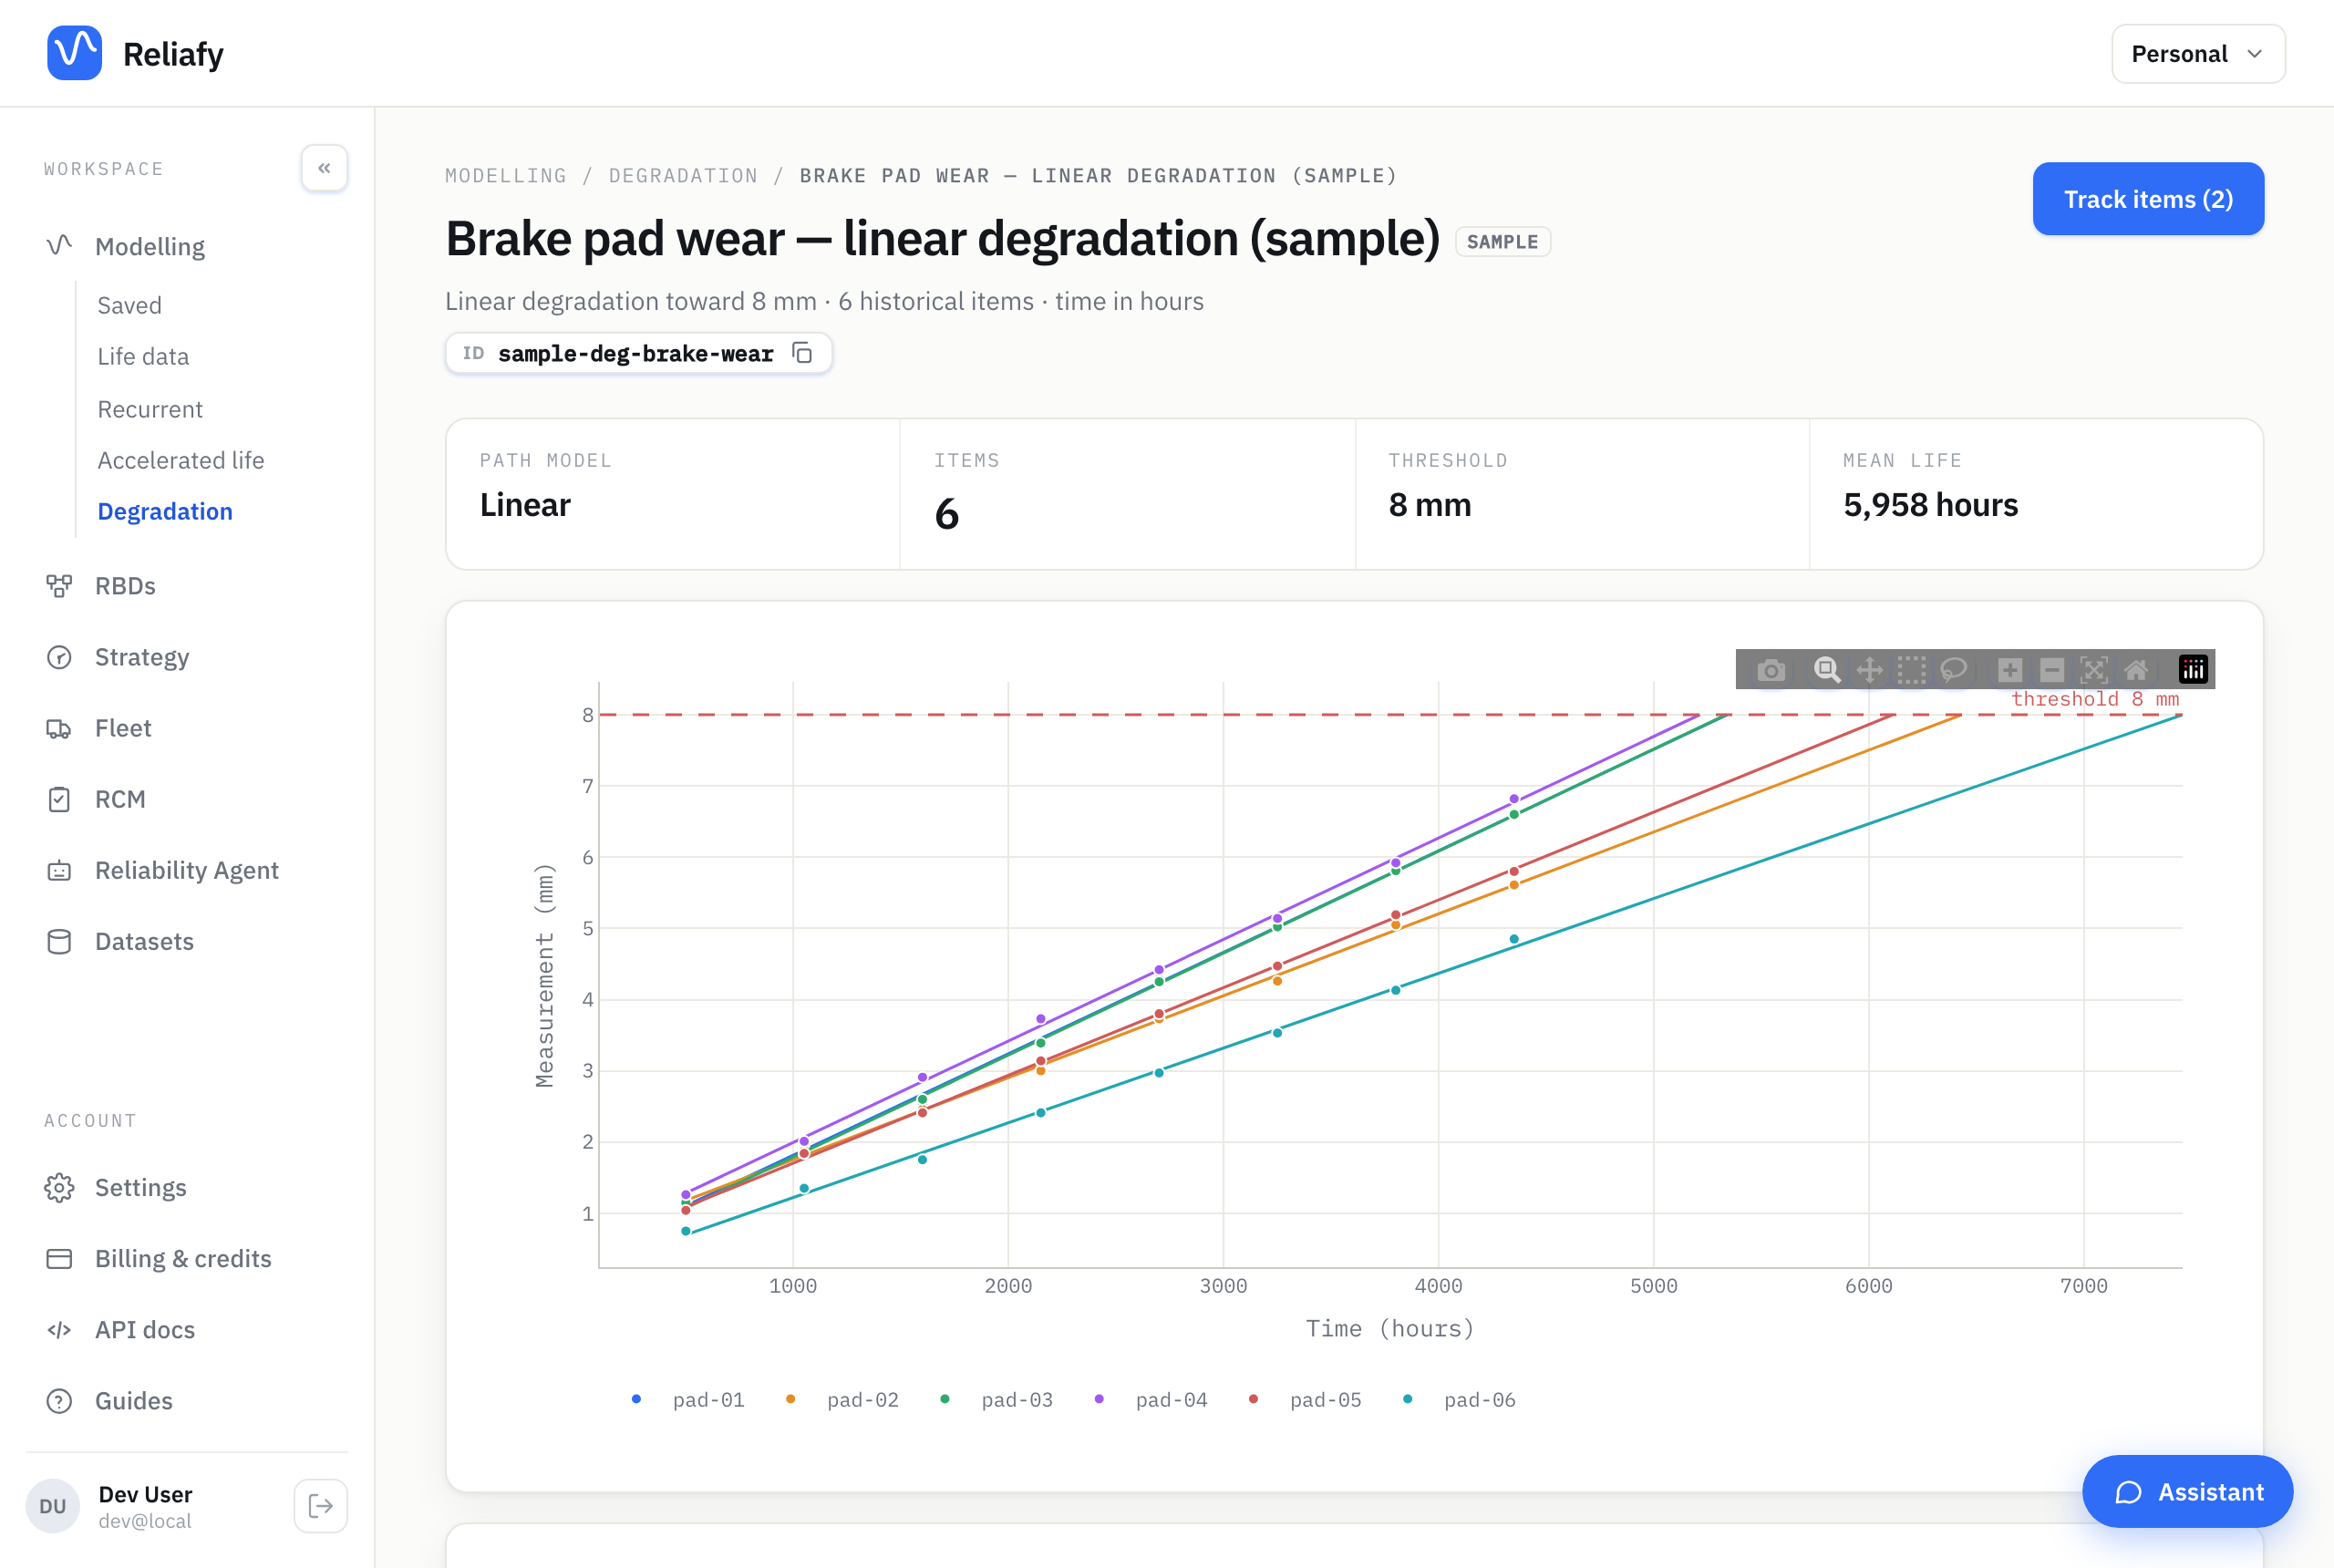Click the Time (hours) axis title

coord(1389,1328)
